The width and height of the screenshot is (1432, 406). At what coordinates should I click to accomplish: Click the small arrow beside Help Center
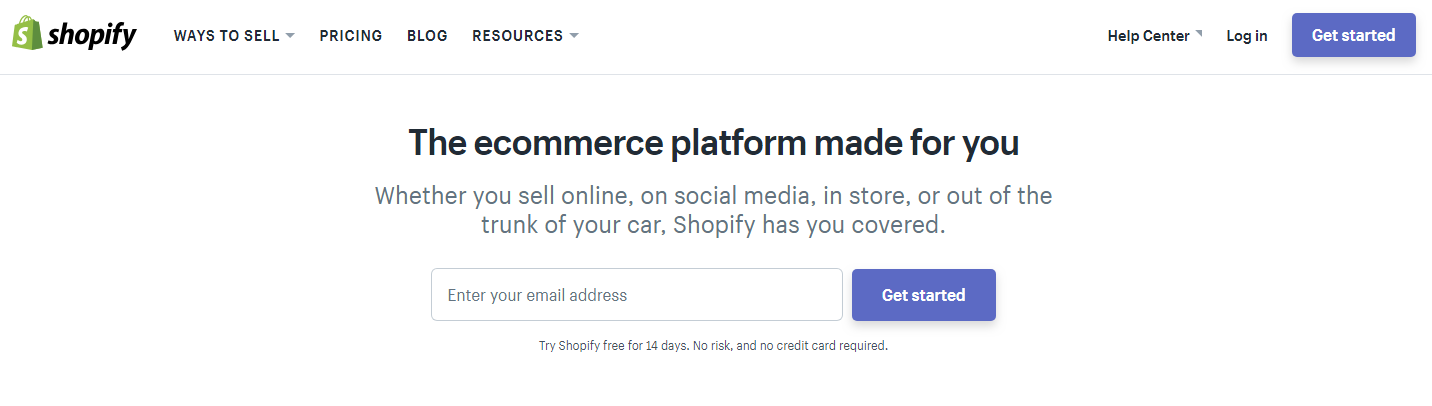click(x=1199, y=33)
